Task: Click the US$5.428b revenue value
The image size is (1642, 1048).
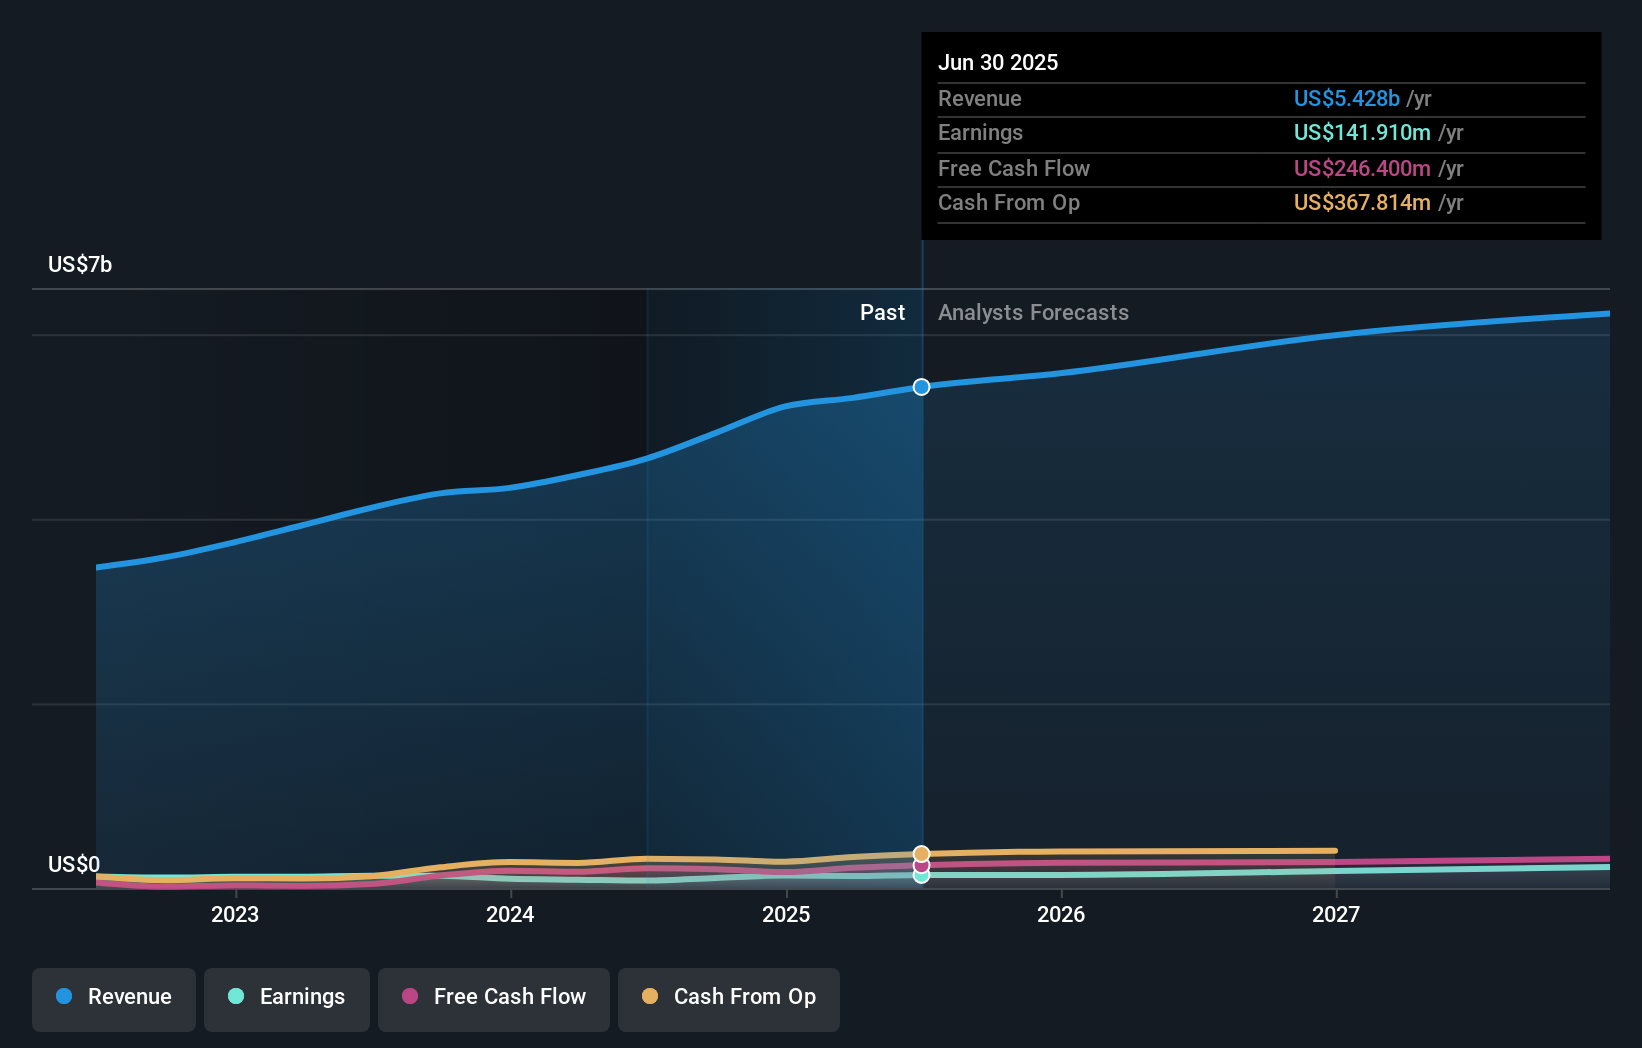Action: 1346,99
